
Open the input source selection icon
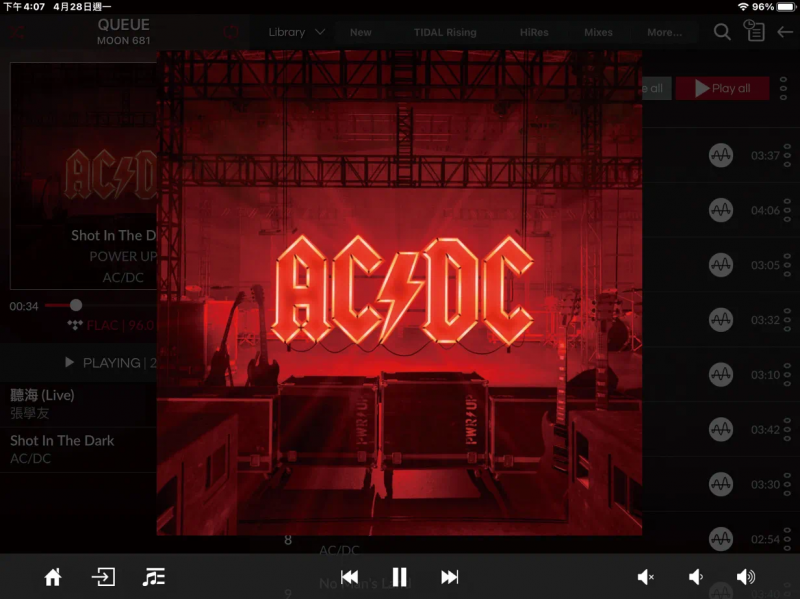pos(103,577)
